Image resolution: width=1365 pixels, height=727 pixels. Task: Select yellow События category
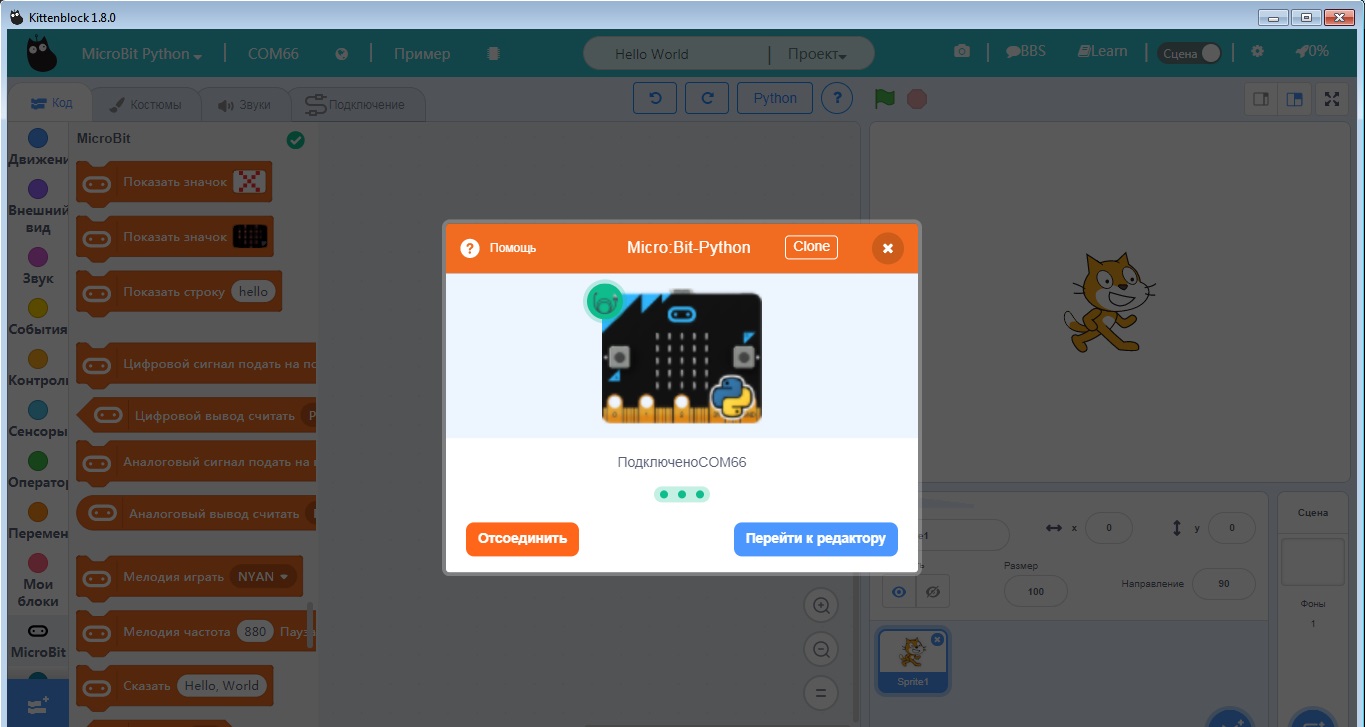click(x=38, y=308)
